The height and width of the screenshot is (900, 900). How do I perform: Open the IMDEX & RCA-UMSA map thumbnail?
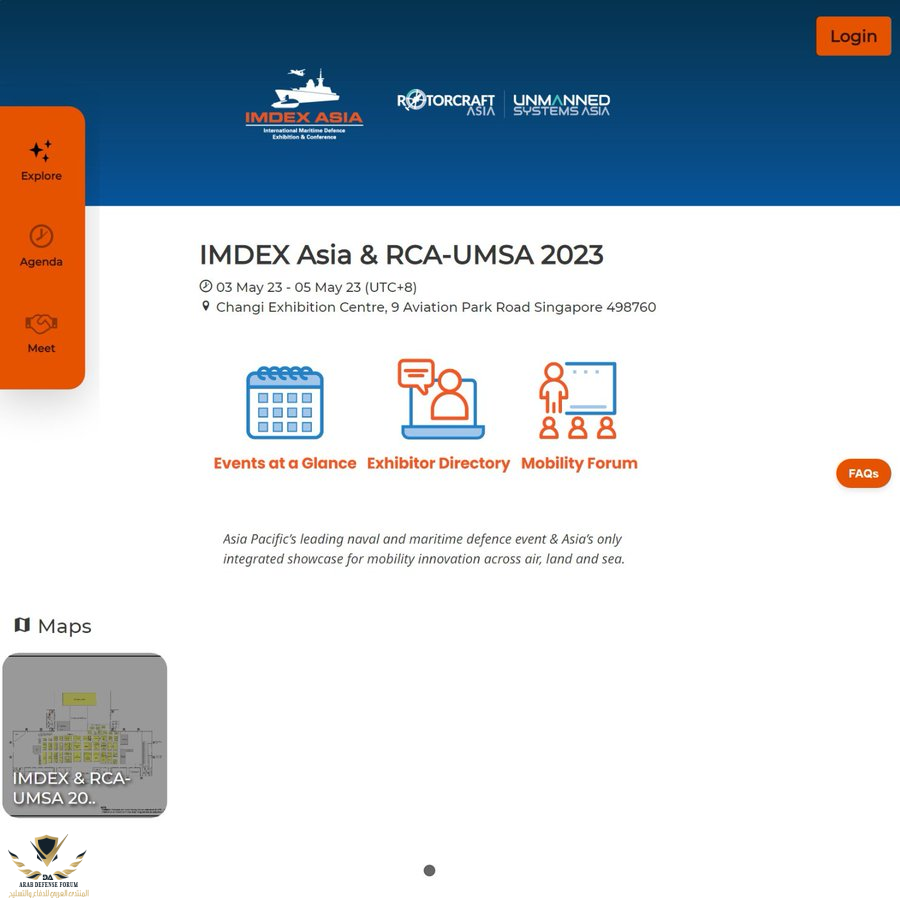point(85,735)
